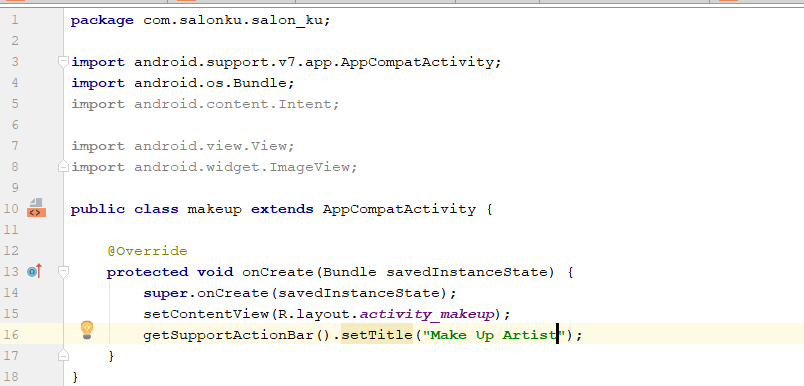Click 'android.content.Intent' unused import
The width and height of the screenshot is (804, 386).
(234, 104)
